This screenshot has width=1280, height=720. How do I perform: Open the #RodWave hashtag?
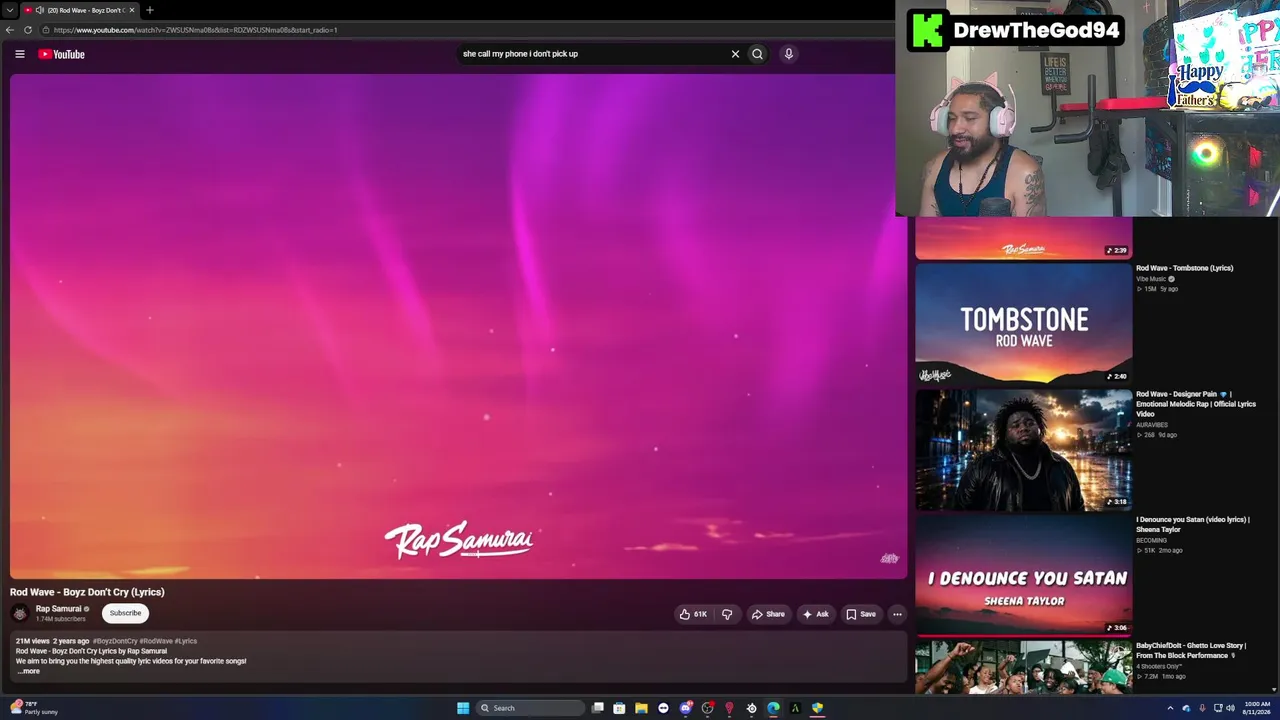pos(156,641)
